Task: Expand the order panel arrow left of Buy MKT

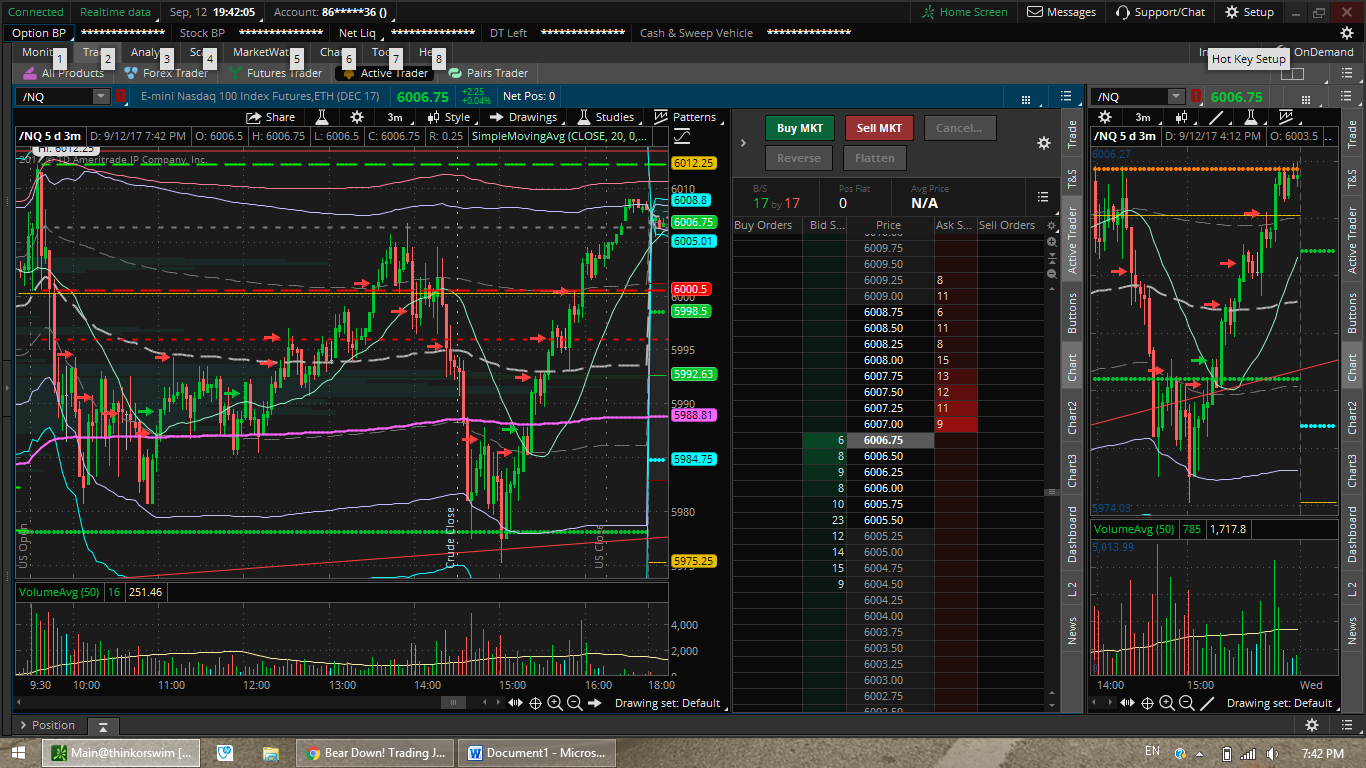Action: pyautogui.click(x=743, y=143)
